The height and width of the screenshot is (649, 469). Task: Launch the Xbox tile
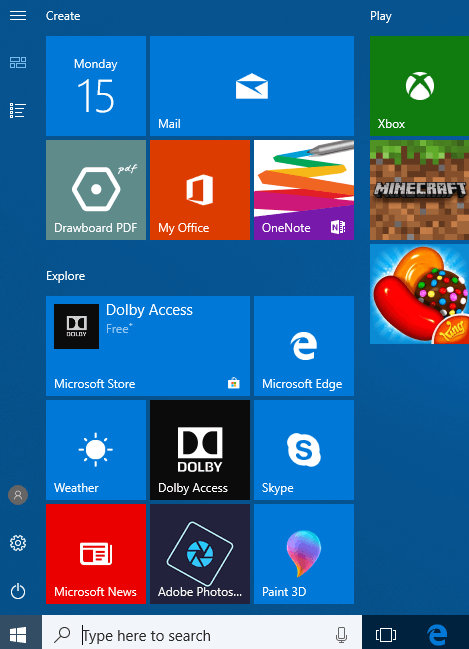click(419, 86)
